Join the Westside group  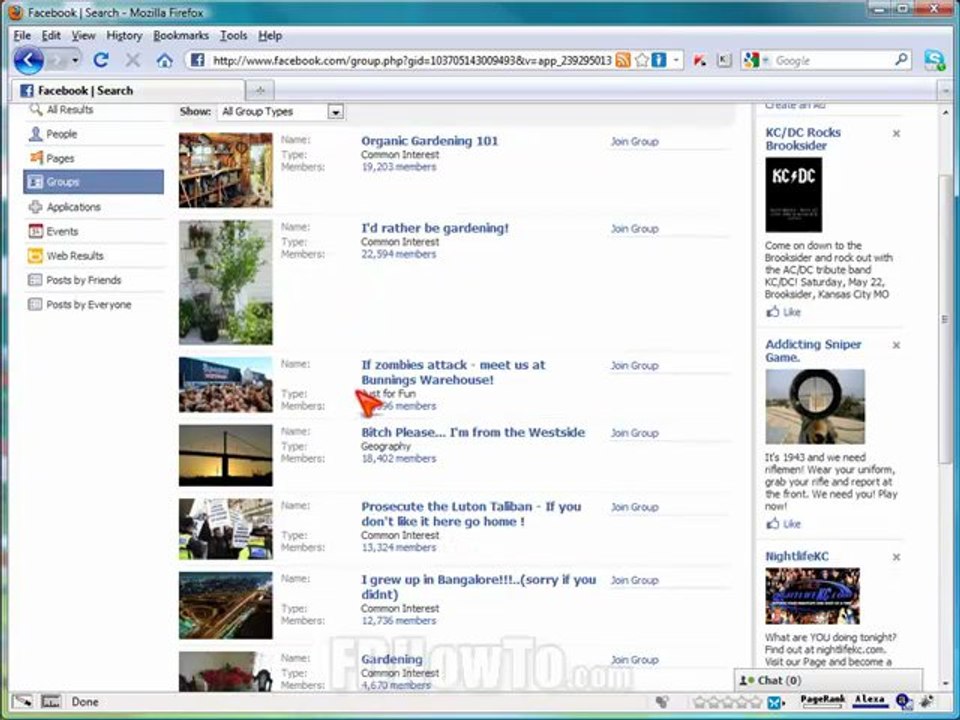click(634, 433)
